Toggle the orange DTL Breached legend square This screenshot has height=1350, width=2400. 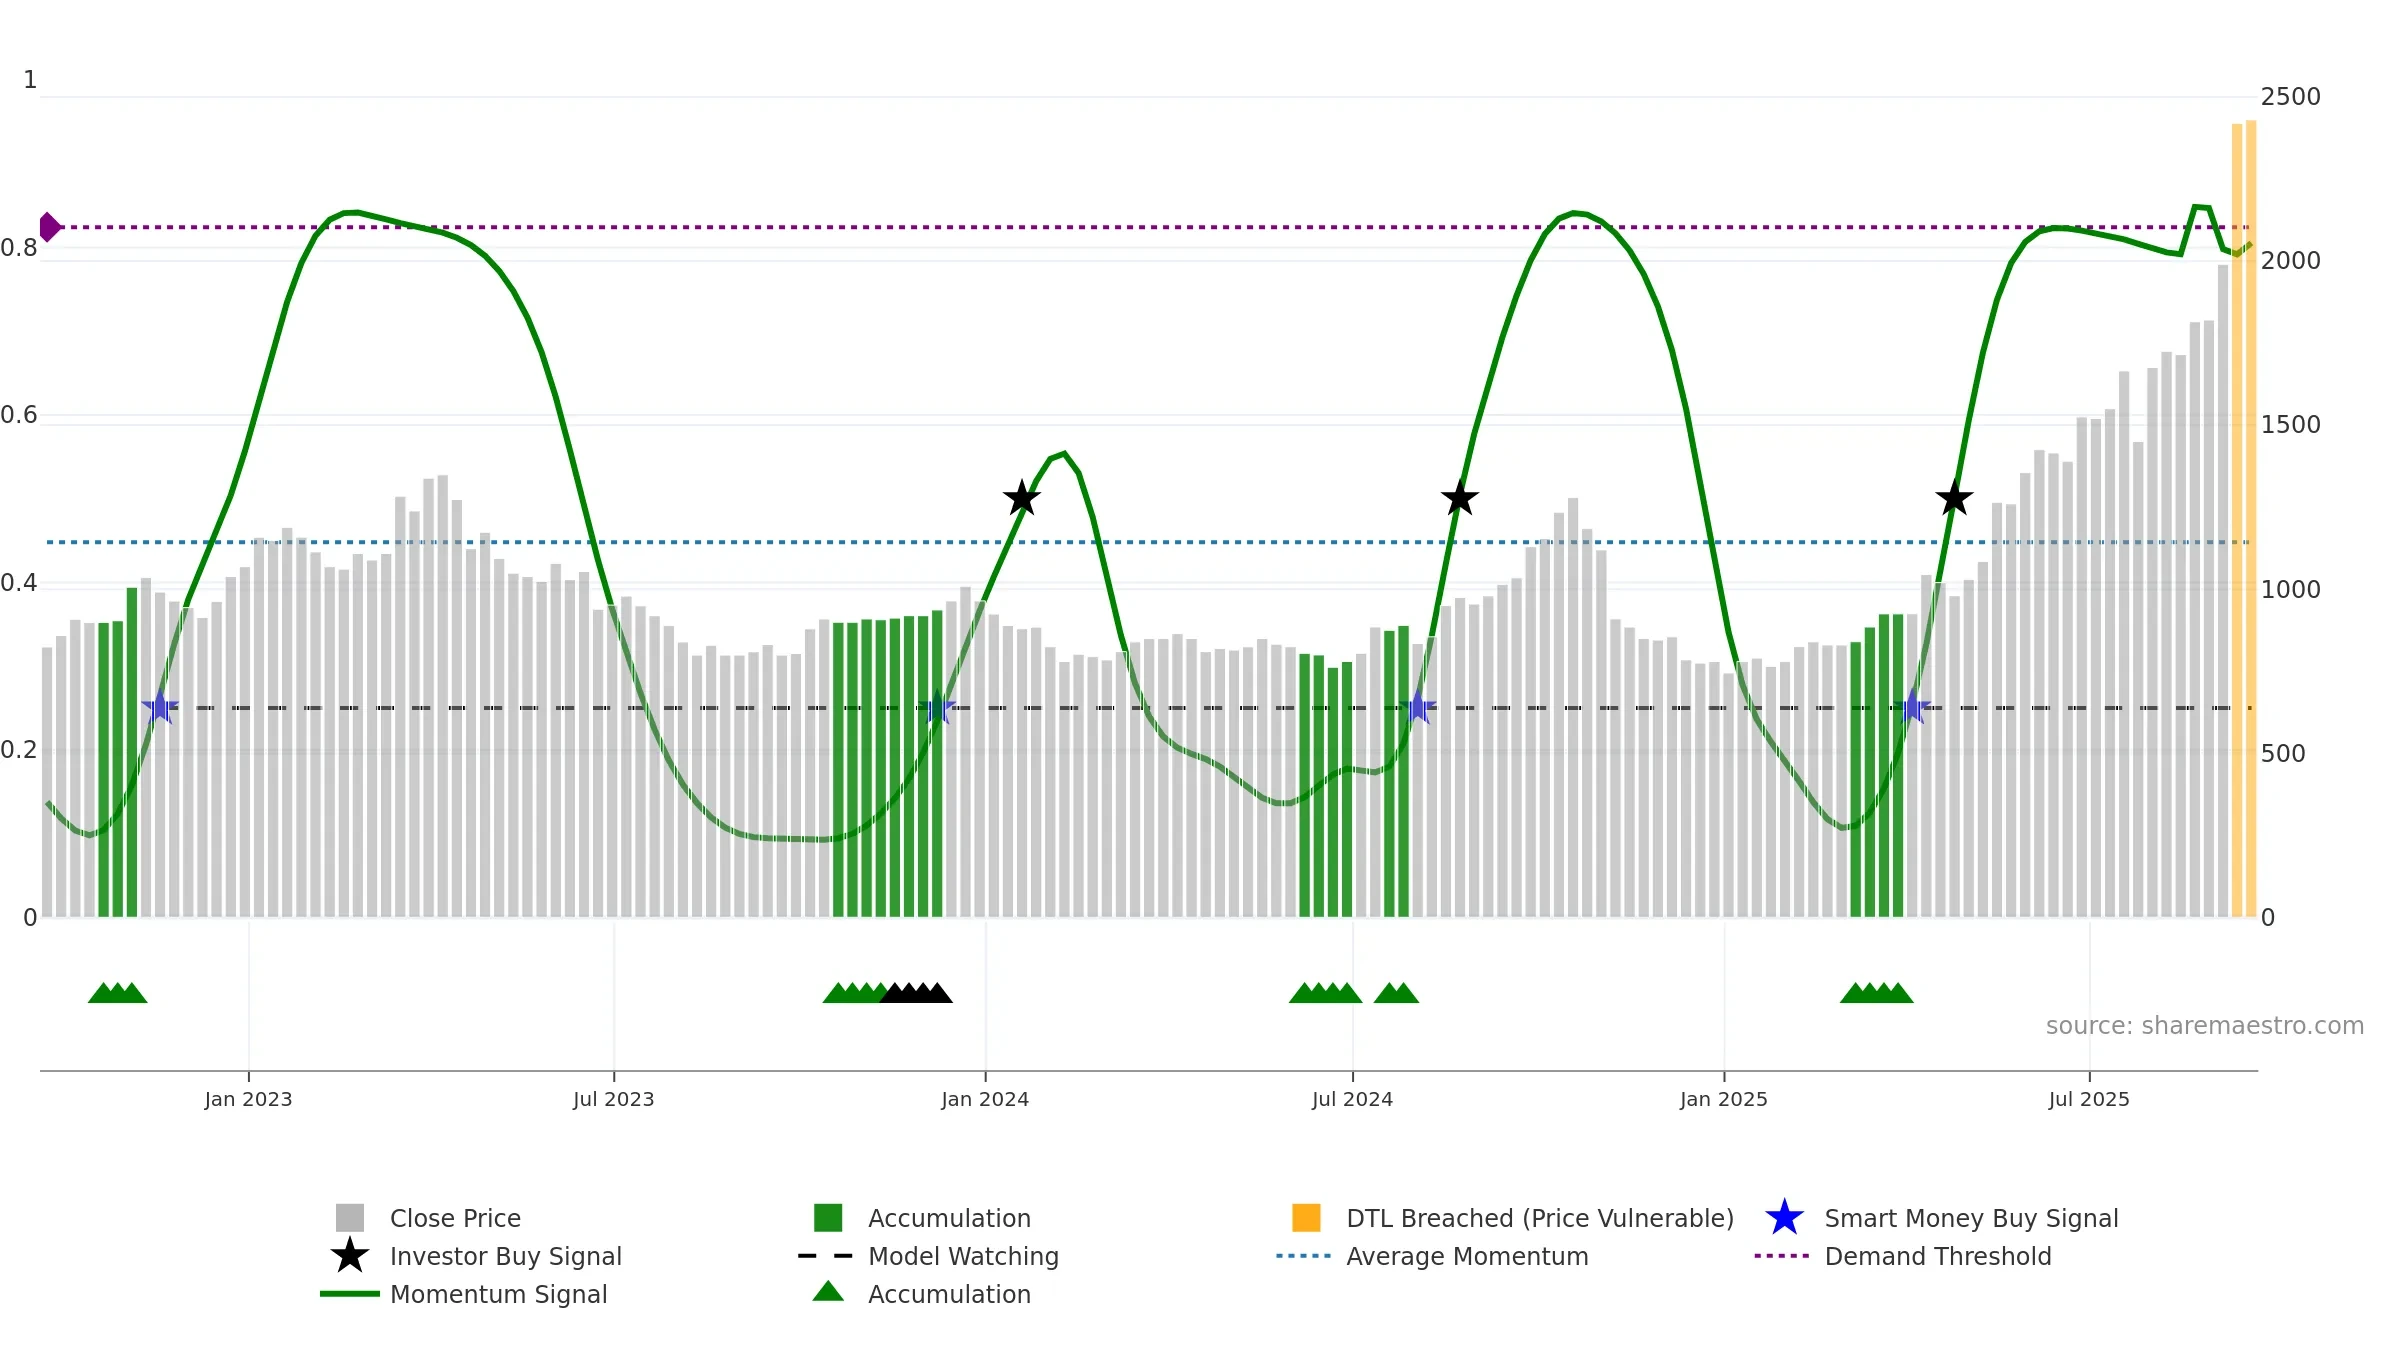click(1306, 1218)
